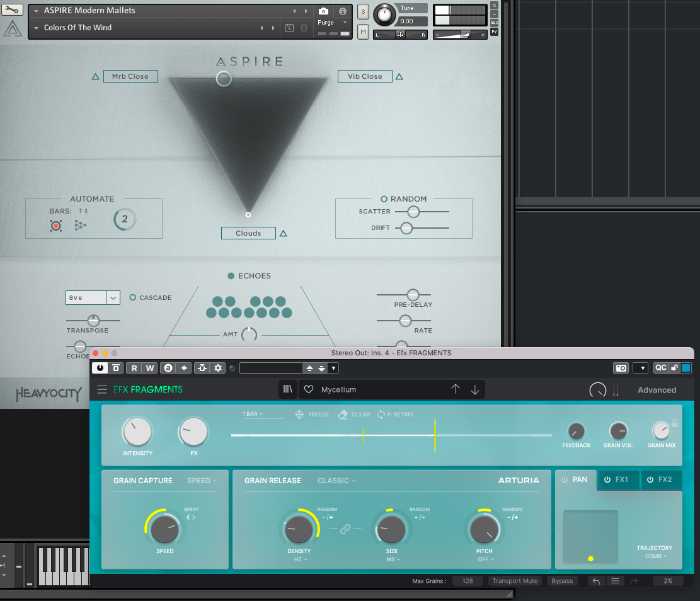
Task: Open the Grain Release CLASSIC mode dropdown
Action: [337, 481]
